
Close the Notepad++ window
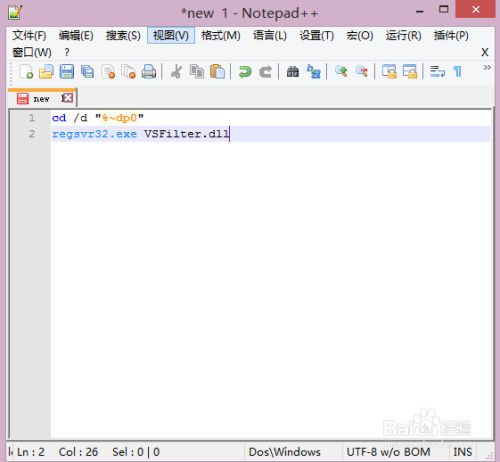pyautogui.click(x=476, y=9)
